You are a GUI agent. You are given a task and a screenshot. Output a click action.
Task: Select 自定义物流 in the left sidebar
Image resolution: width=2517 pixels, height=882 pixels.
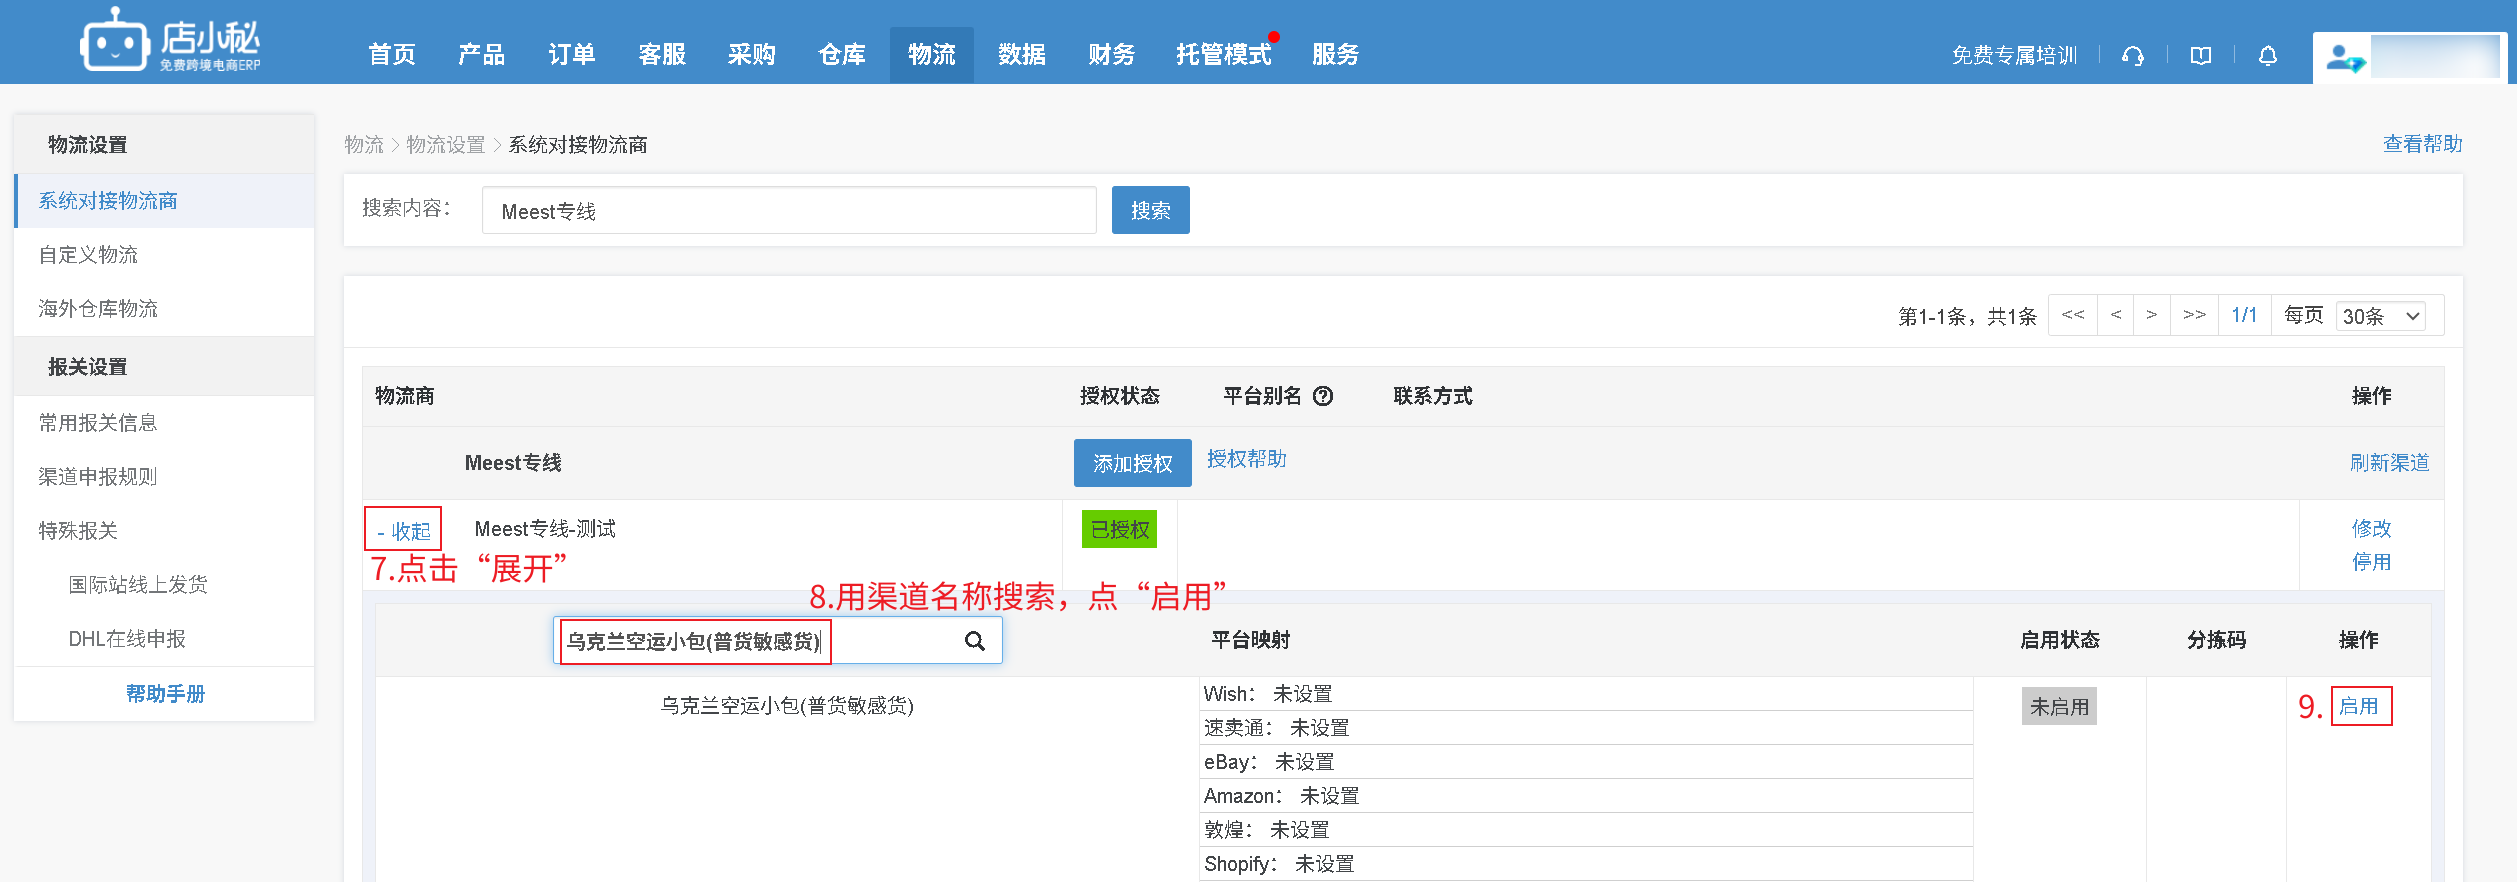89,255
